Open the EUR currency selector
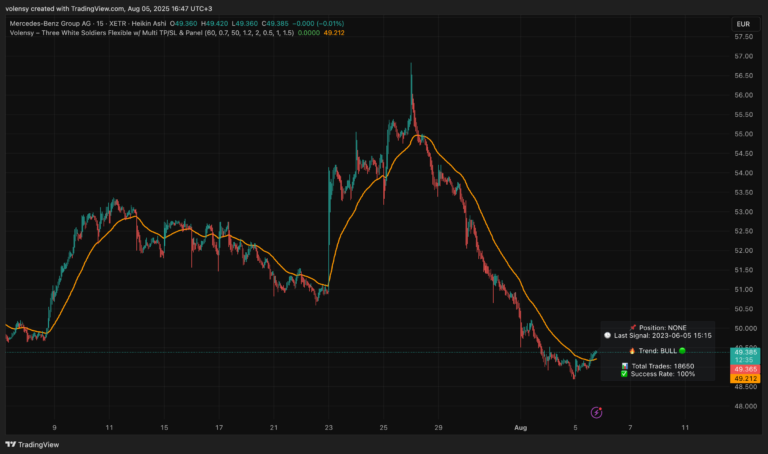Viewport: 768px width, 454px height. 742,23
